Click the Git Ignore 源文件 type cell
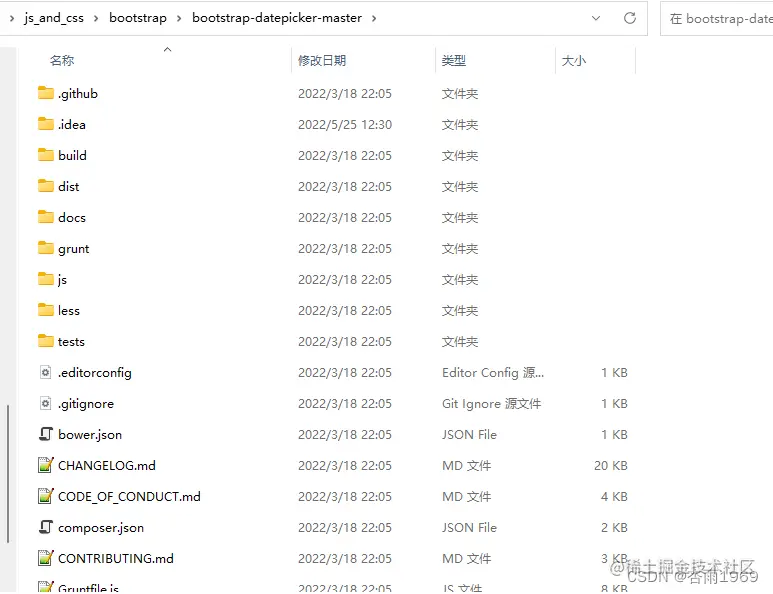Screen dimensions: 773x594 [x=492, y=404]
